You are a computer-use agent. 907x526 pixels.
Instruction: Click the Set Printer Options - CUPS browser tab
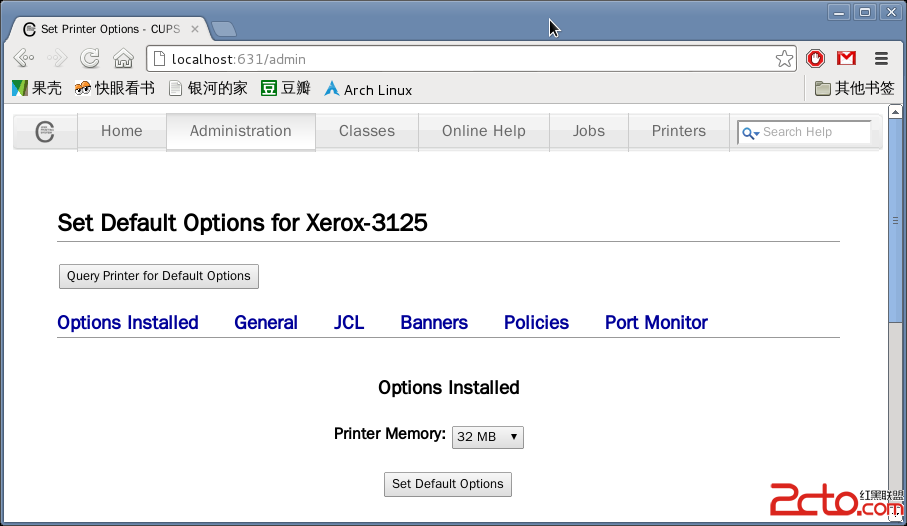[110, 29]
